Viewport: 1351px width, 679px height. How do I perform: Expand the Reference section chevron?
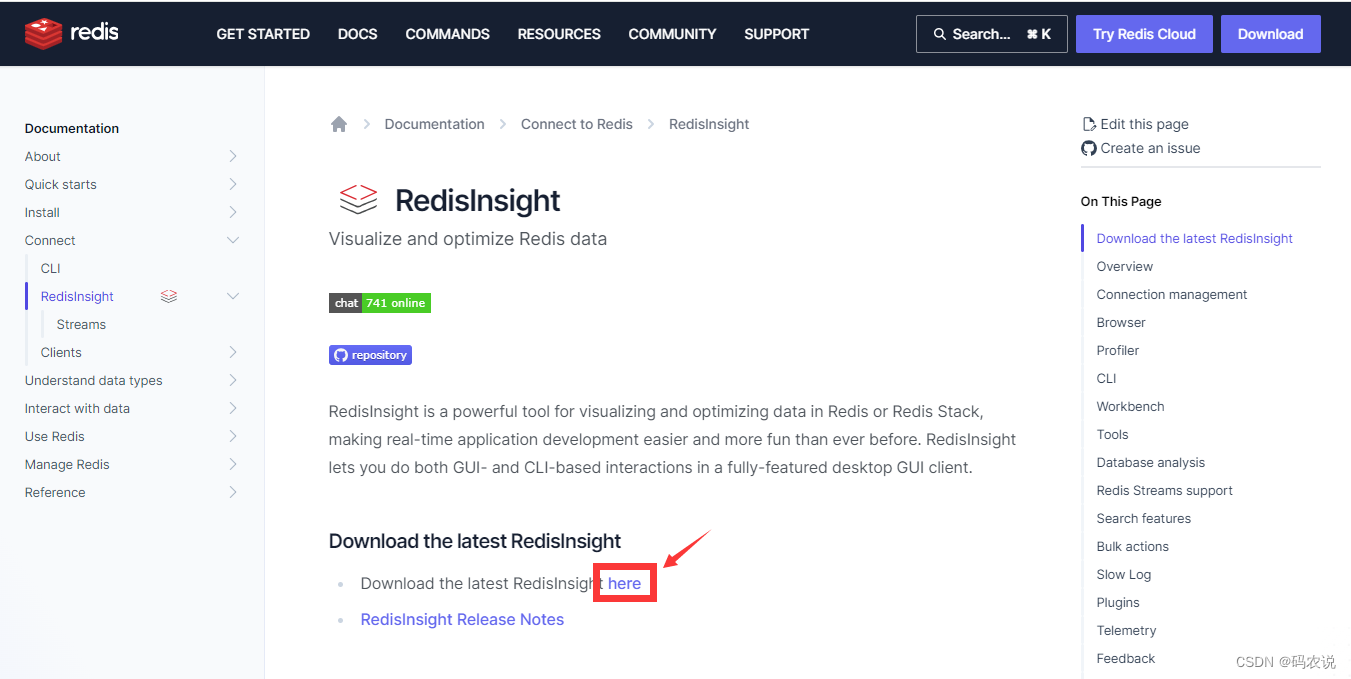[x=233, y=492]
